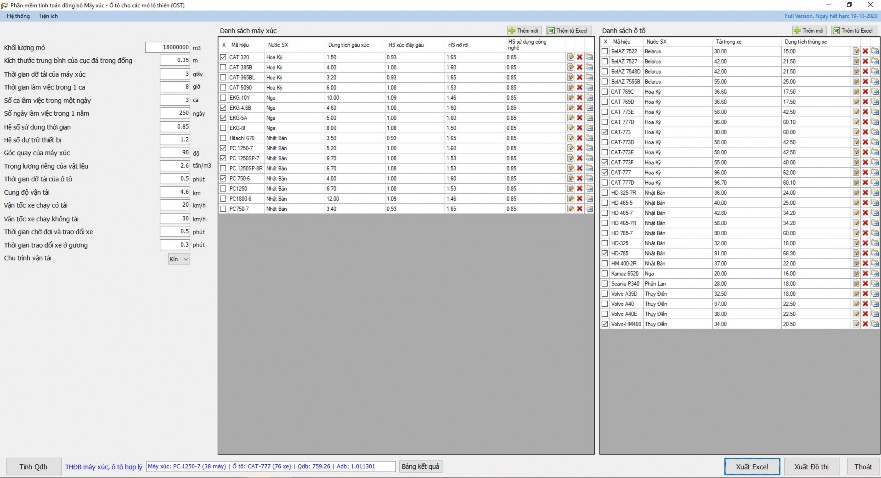Open the Bảng kết quả results table
The height and width of the screenshot is (478, 881).
coord(420,466)
